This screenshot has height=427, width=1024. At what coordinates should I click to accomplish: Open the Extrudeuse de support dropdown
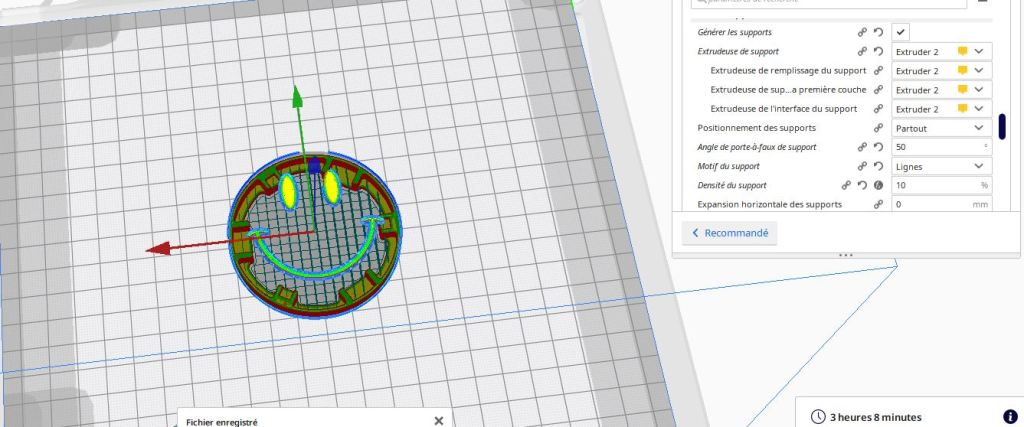[940, 51]
